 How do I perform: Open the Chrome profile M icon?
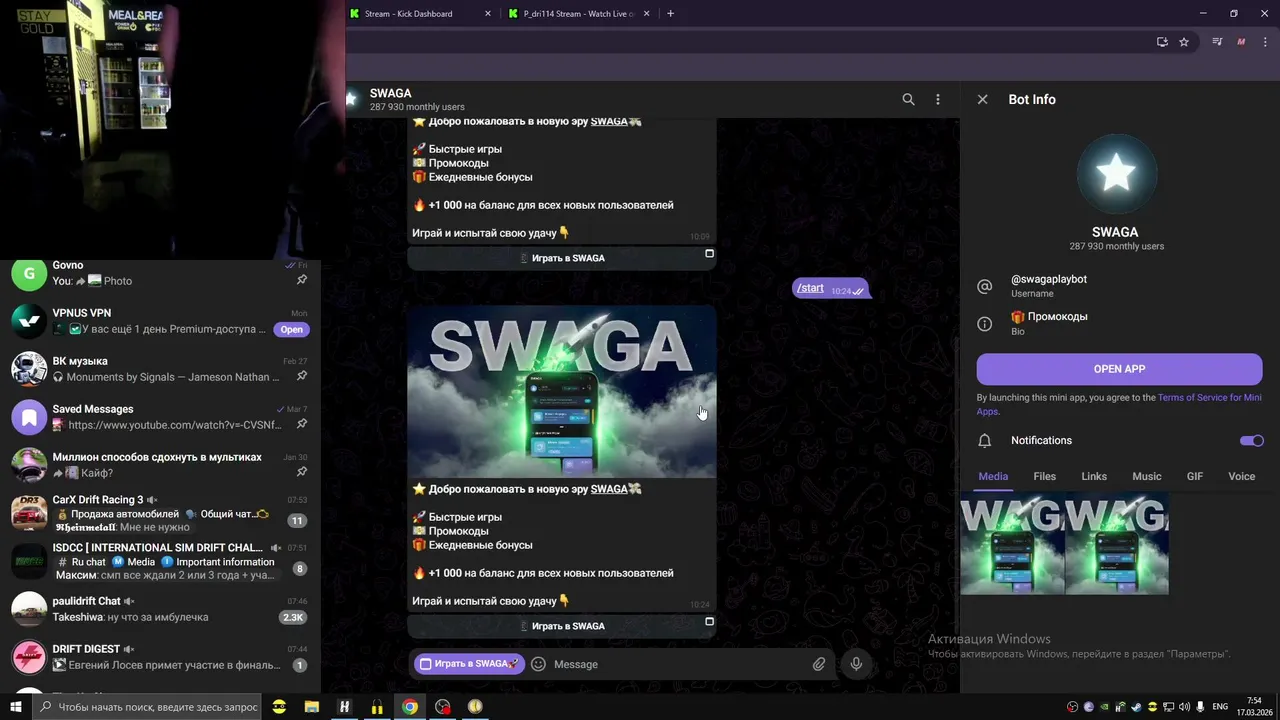(x=1241, y=42)
